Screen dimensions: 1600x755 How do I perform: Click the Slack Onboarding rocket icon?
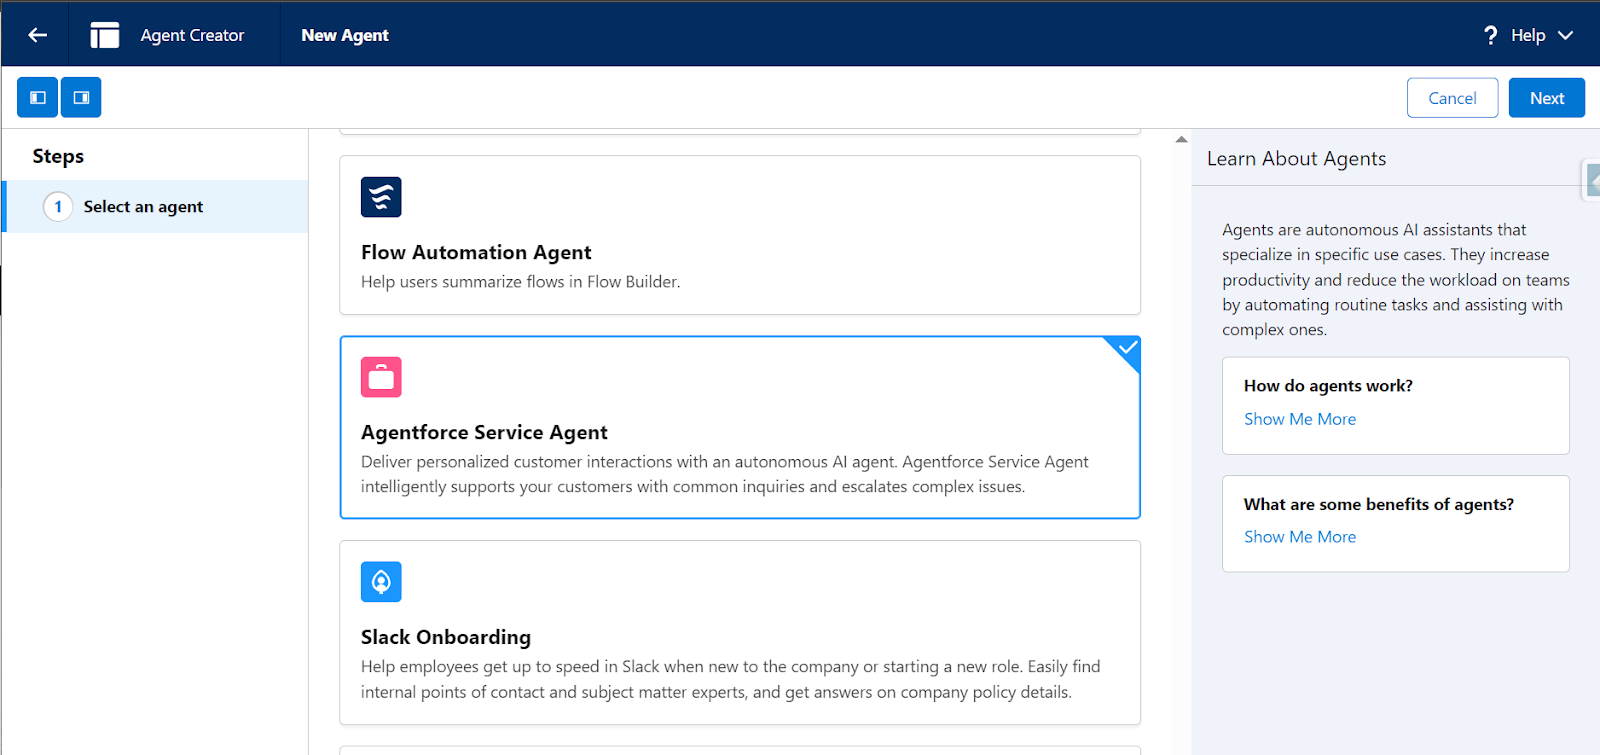coord(381,582)
